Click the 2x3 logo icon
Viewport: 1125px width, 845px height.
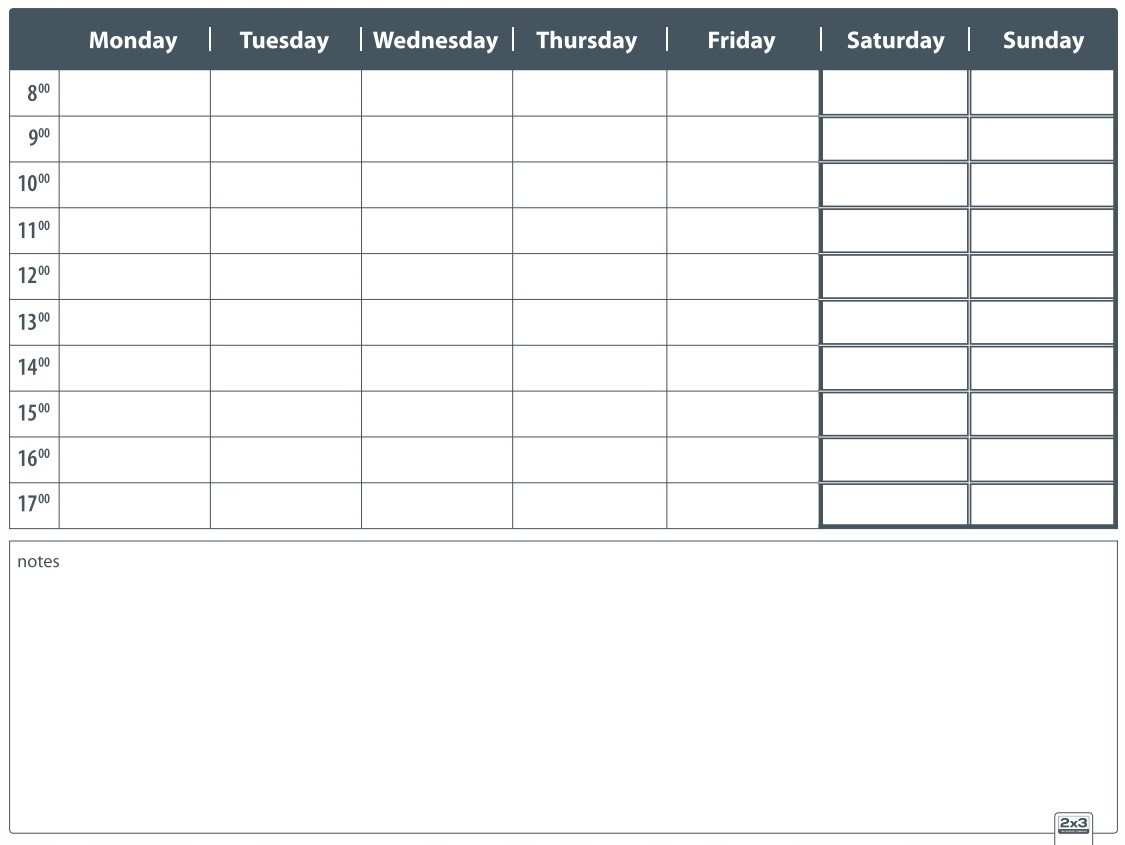(1073, 827)
